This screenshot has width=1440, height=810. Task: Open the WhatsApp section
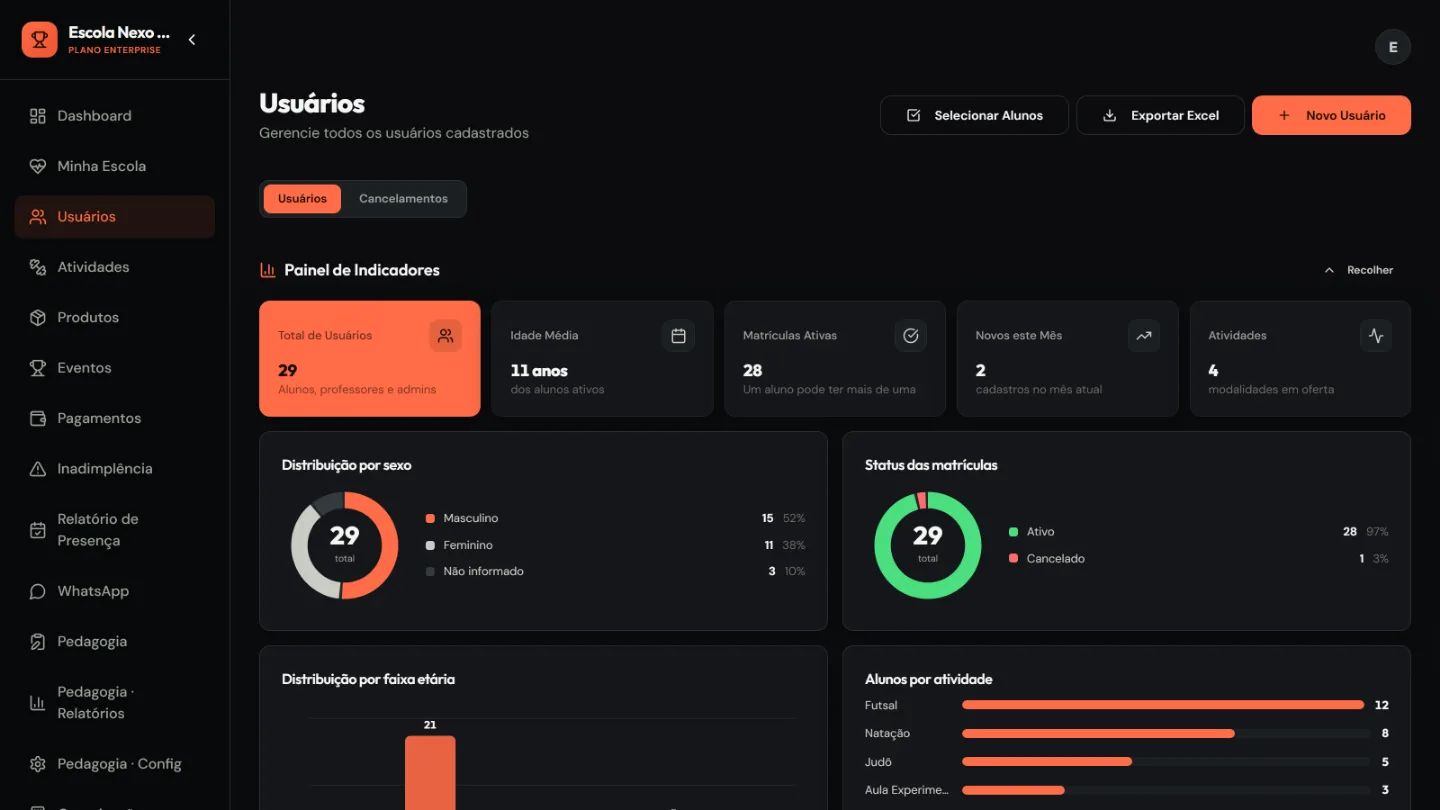[x=115, y=591]
